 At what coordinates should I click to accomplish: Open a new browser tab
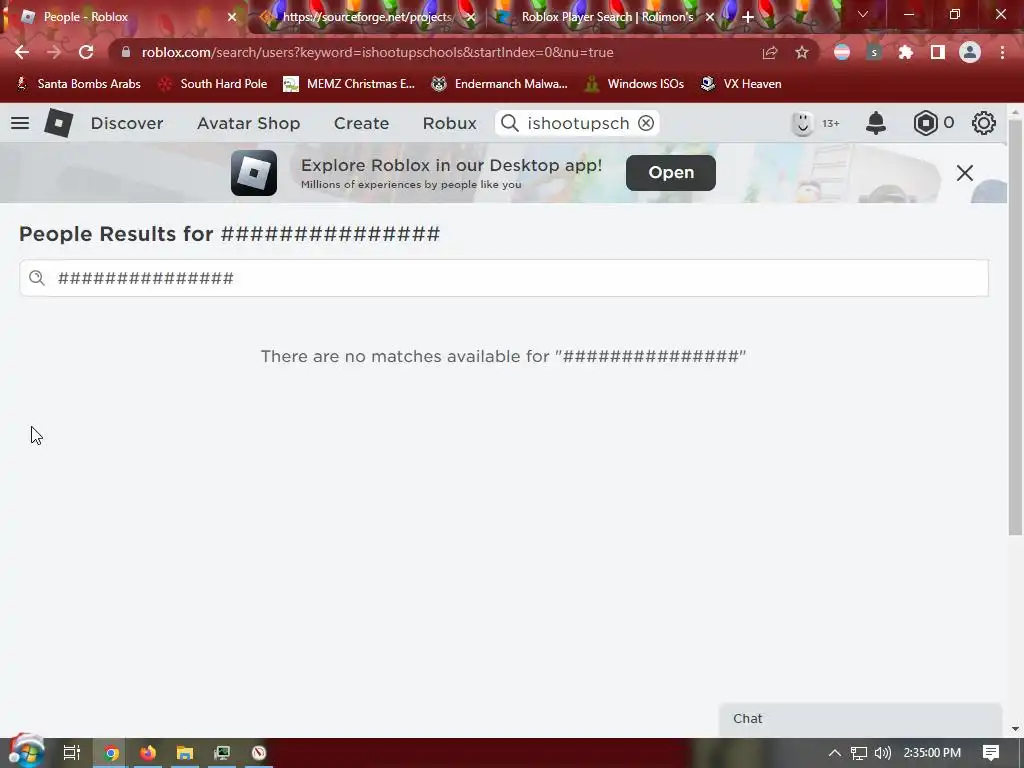[x=748, y=17]
